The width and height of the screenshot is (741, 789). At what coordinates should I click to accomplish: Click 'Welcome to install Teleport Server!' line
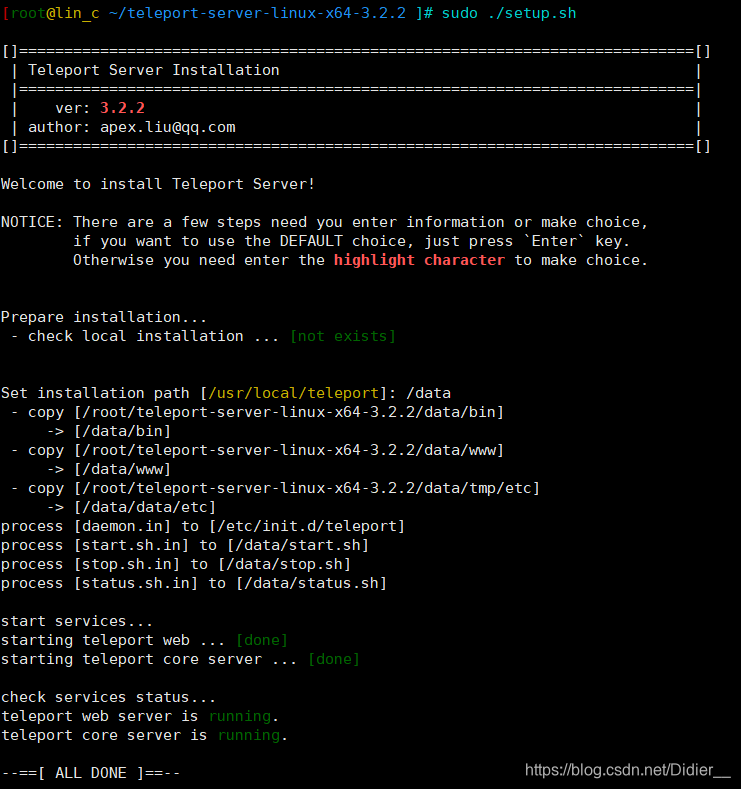click(x=158, y=184)
